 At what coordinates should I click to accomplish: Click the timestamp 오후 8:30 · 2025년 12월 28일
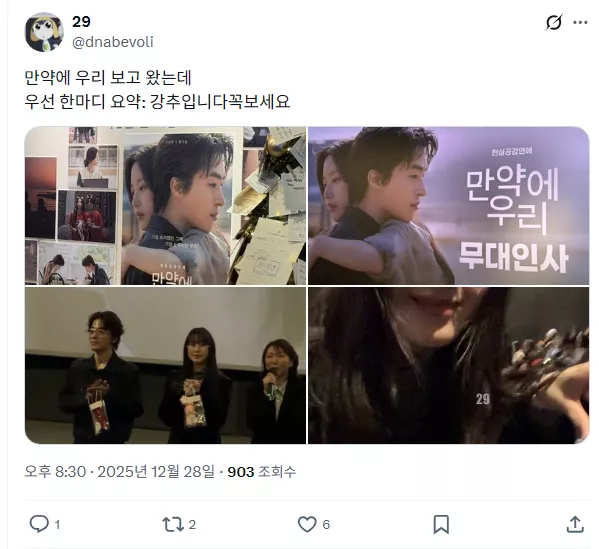pyautogui.click(x=120, y=472)
